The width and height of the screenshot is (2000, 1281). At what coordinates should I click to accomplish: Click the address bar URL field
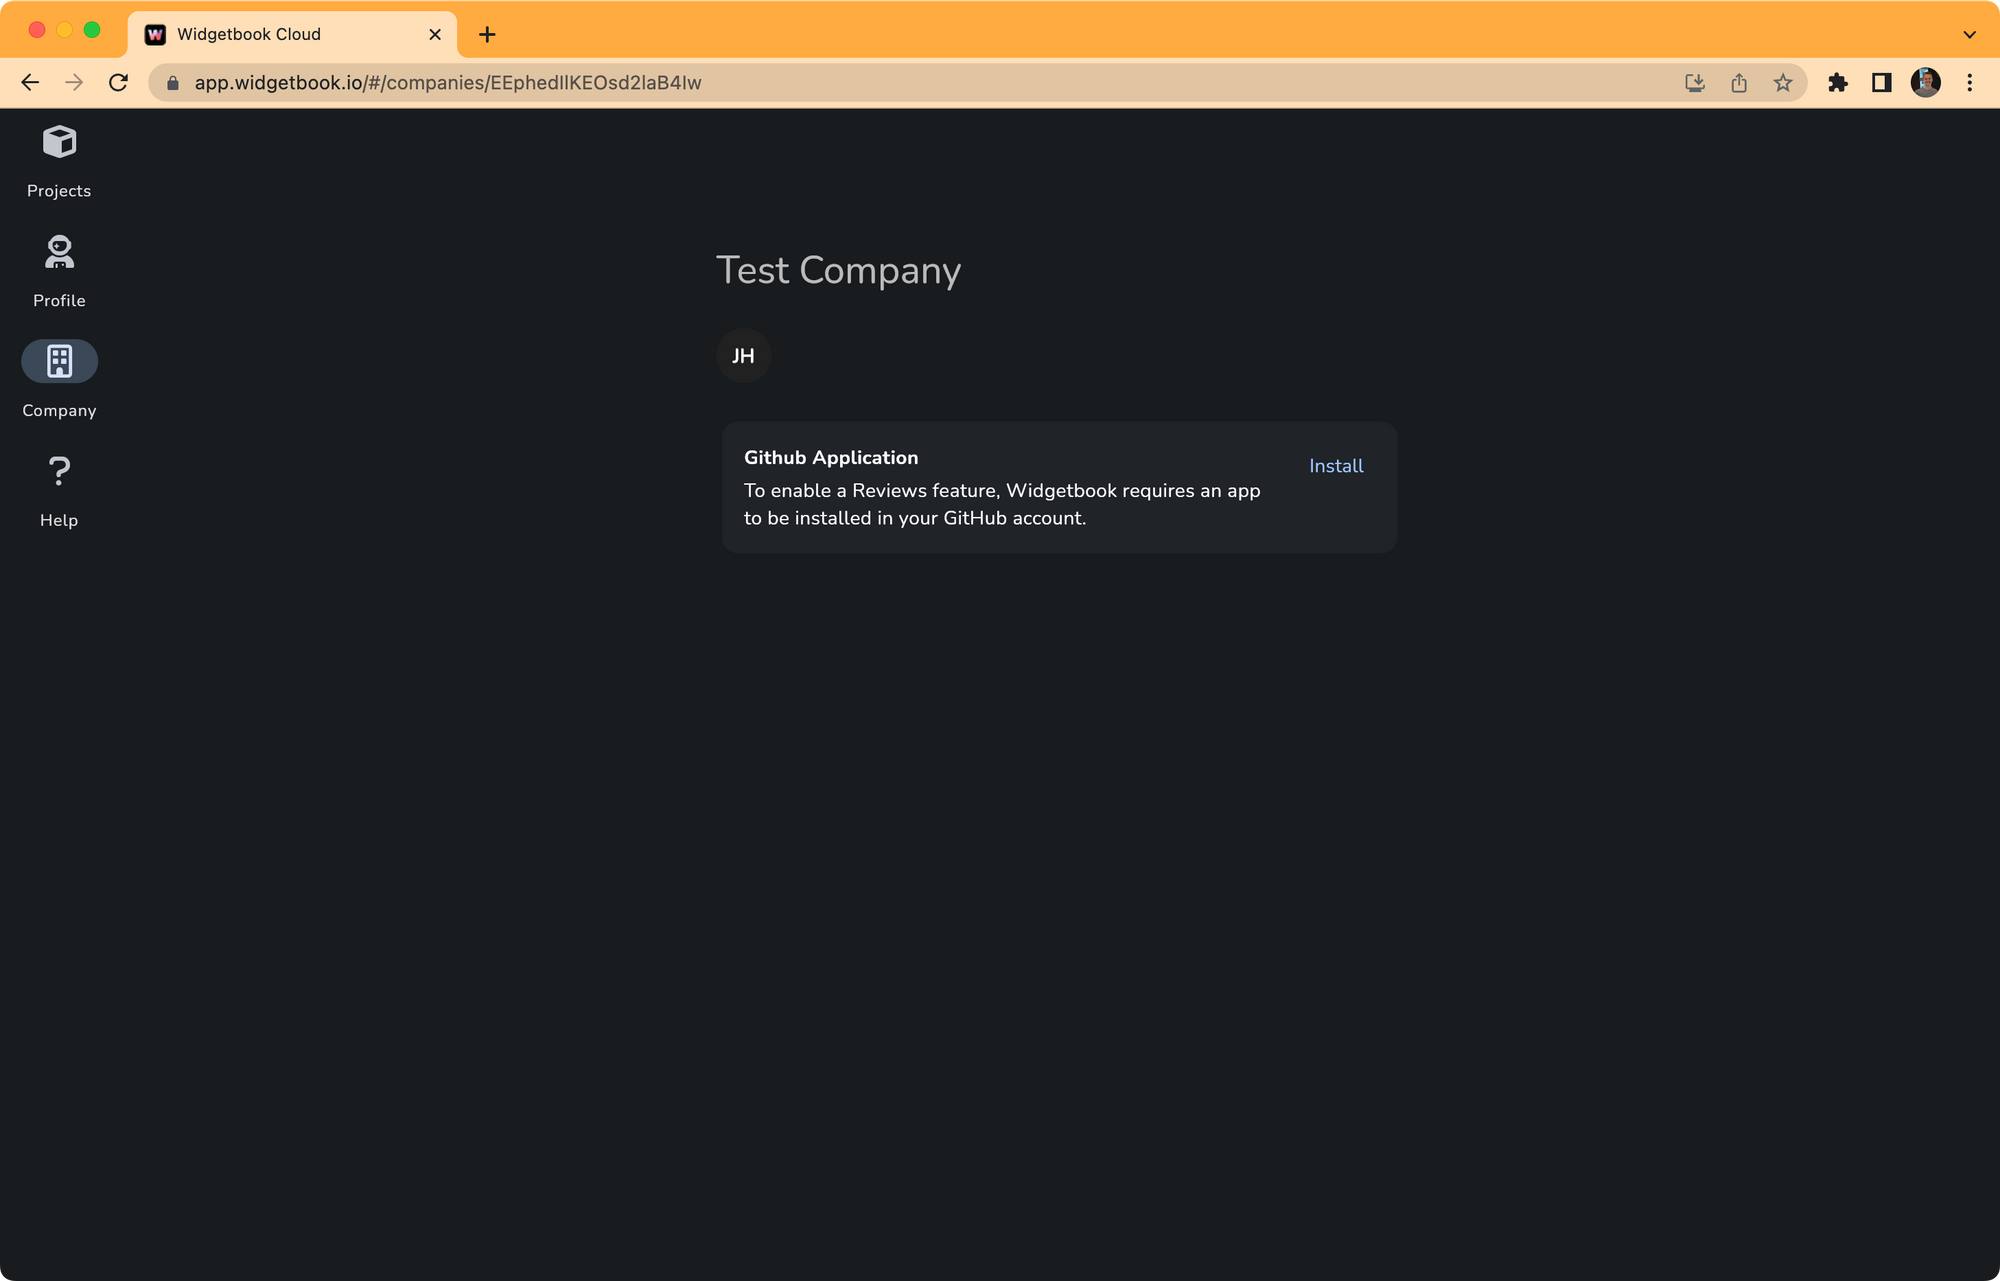tap(900, 83)
